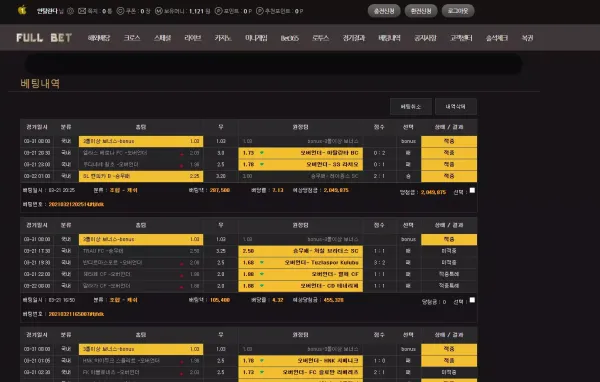Click red up arrow in 03-21 19:30 row
The image size is (600, 382).
182,263
